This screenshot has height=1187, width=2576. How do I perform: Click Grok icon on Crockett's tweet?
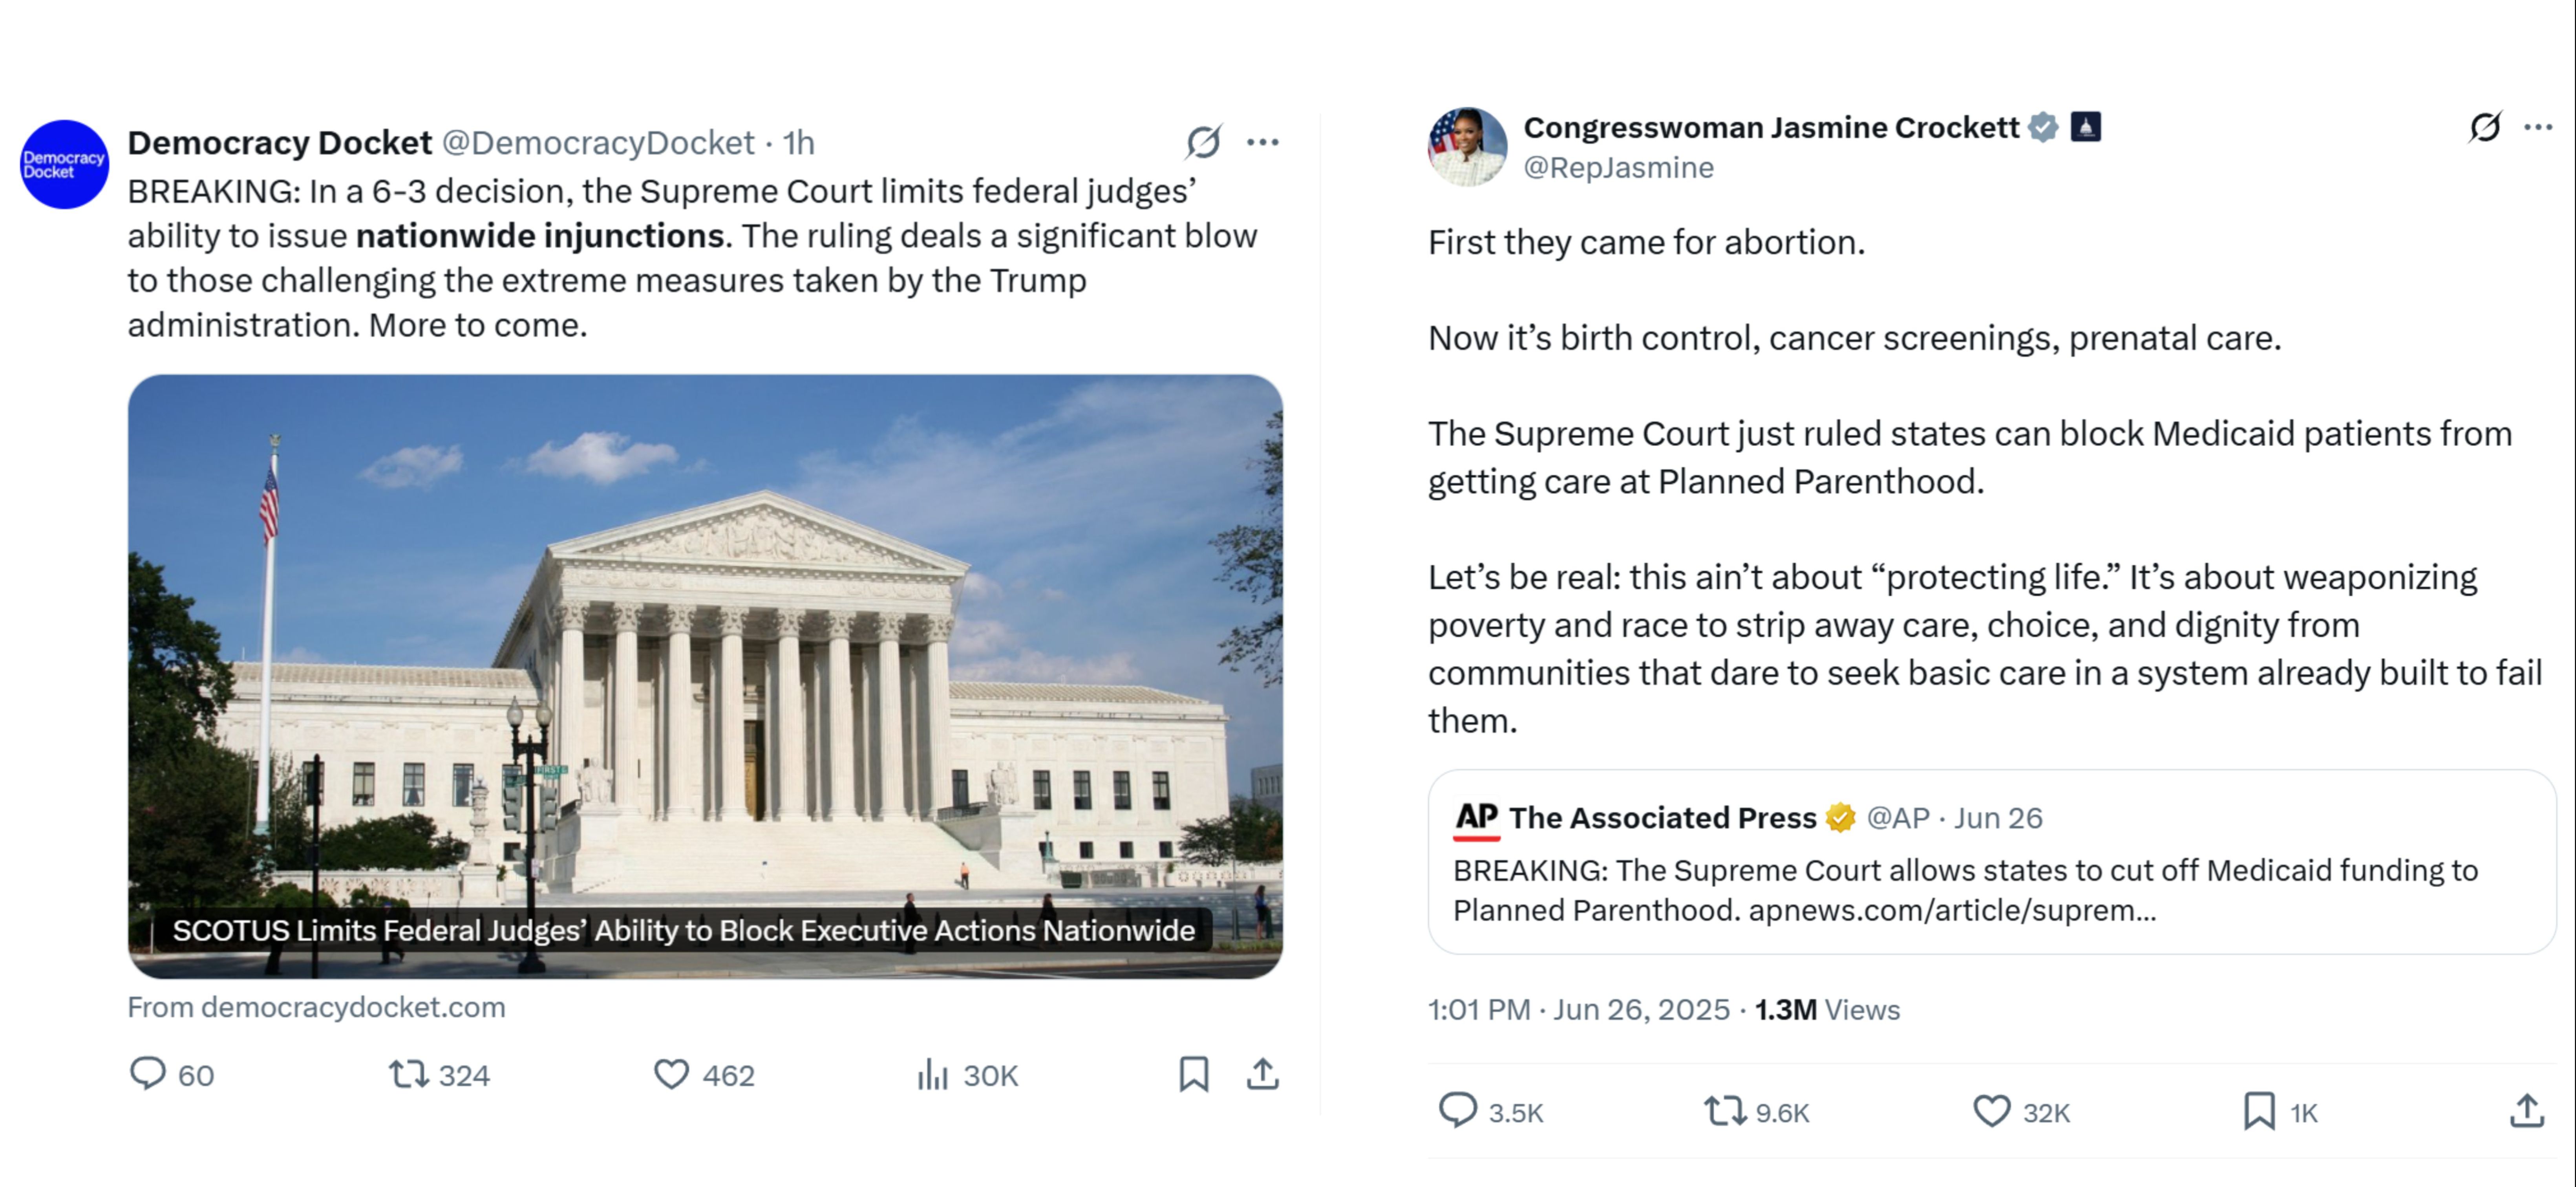(x=2485, y=127)
